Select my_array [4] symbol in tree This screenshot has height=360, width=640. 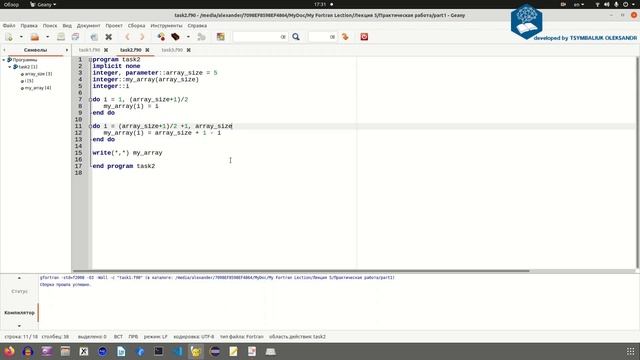38,88
